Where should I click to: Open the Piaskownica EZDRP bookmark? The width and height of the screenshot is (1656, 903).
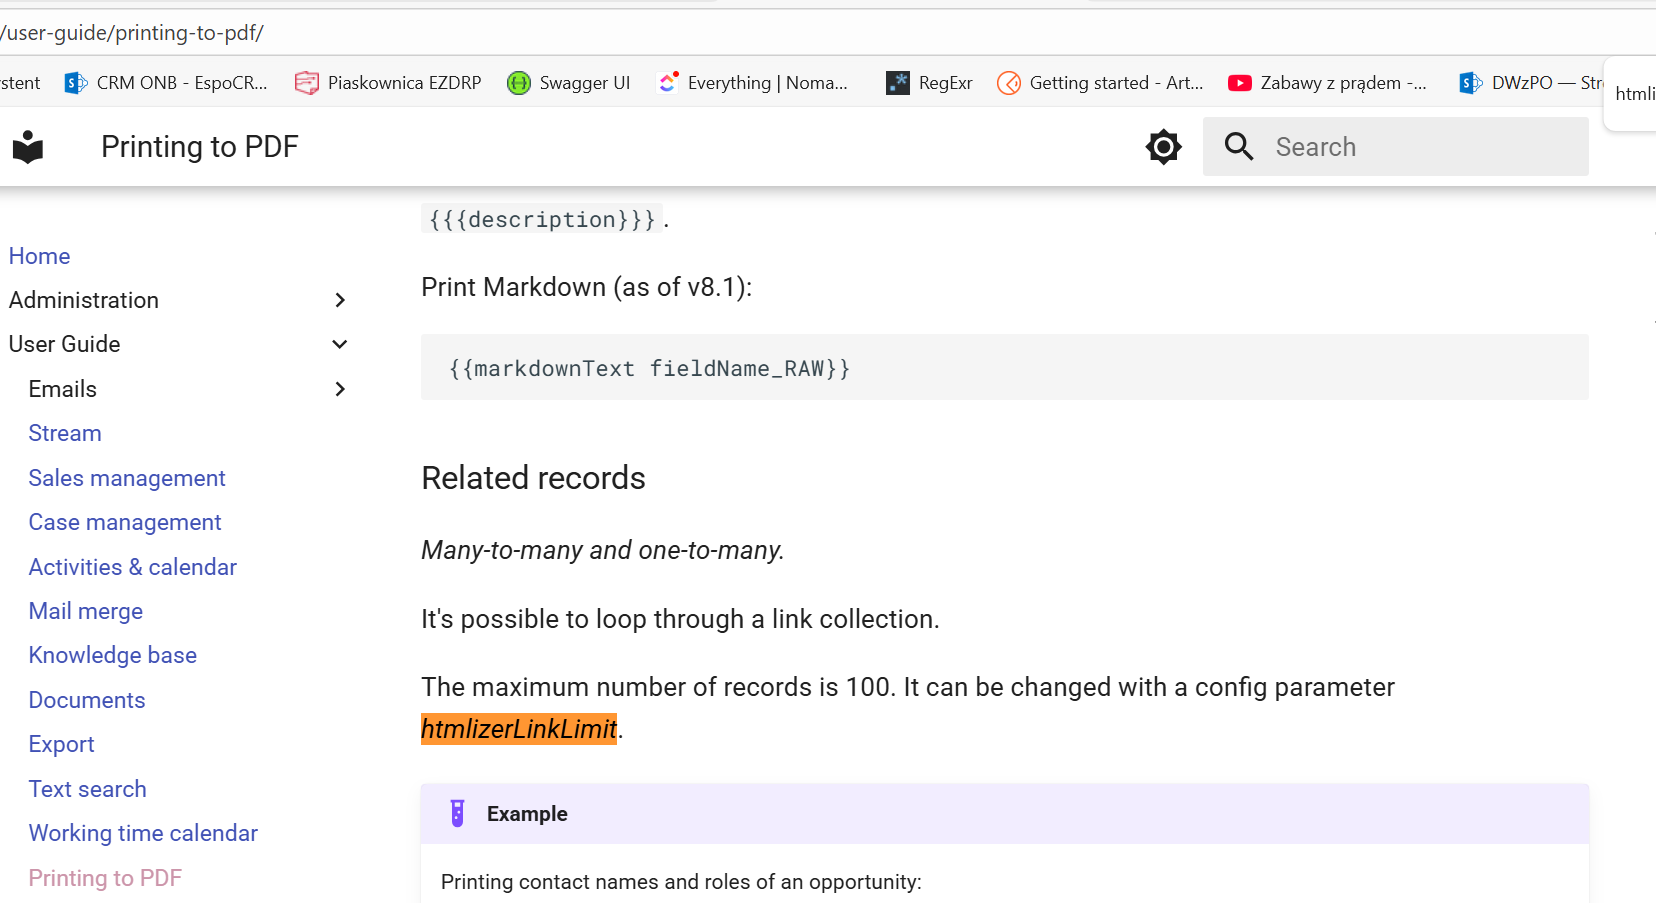coord(389,83)
